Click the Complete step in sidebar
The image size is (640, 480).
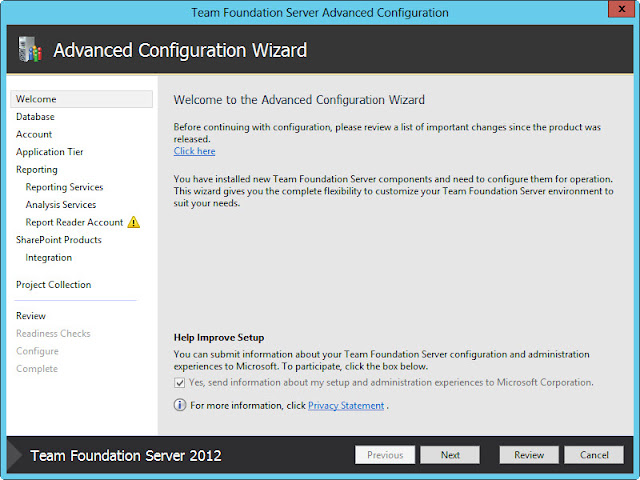[37, 369]
